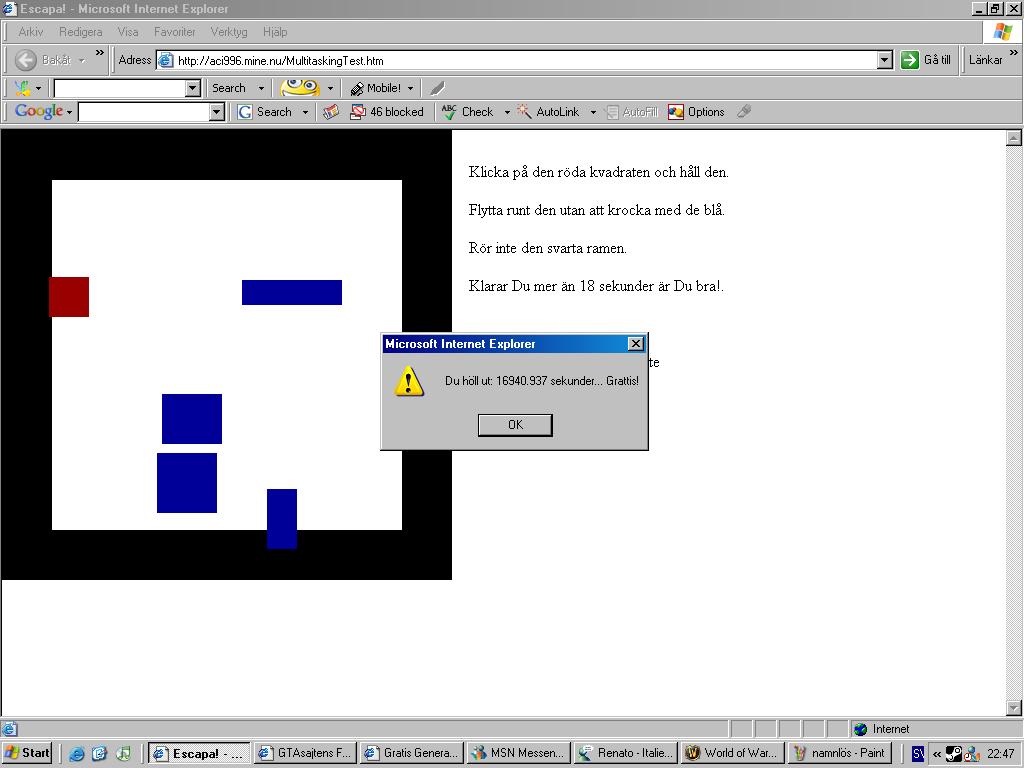Open Google toolbar Options
The image size is (1024, 768).
696,112
